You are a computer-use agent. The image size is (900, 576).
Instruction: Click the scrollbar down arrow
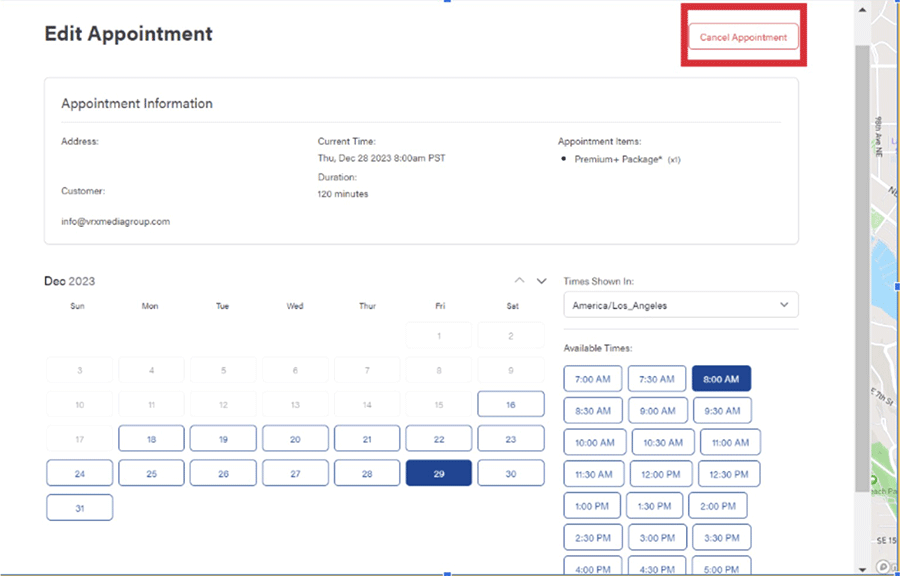click(861, 566)
